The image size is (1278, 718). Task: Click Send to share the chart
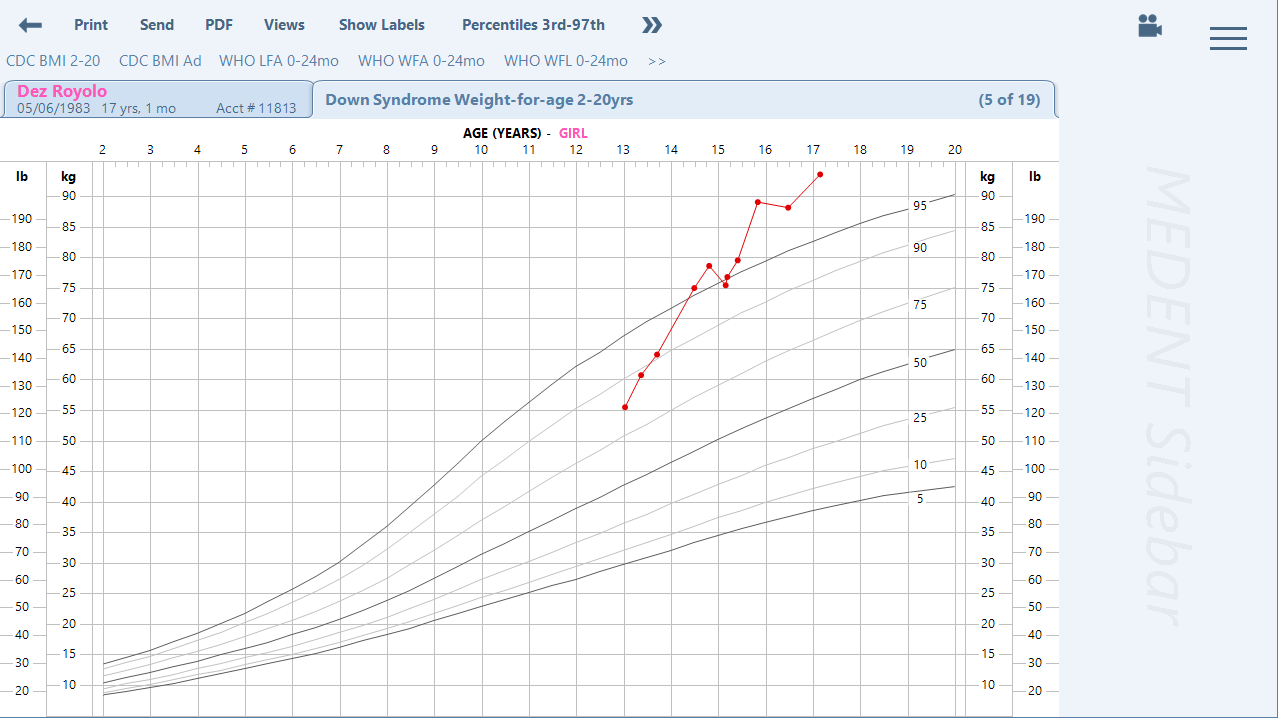tap(157, 24)
